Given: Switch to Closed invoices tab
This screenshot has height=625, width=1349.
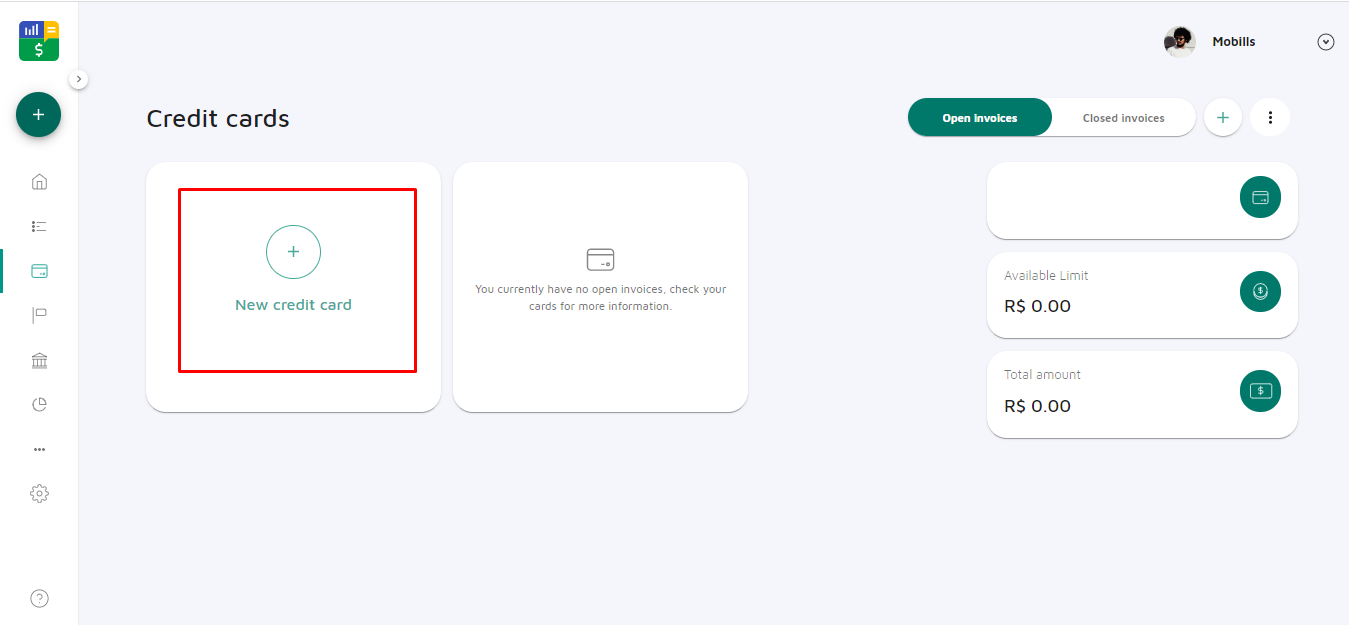Looking at the screenshot, I should pos(1123,118).
